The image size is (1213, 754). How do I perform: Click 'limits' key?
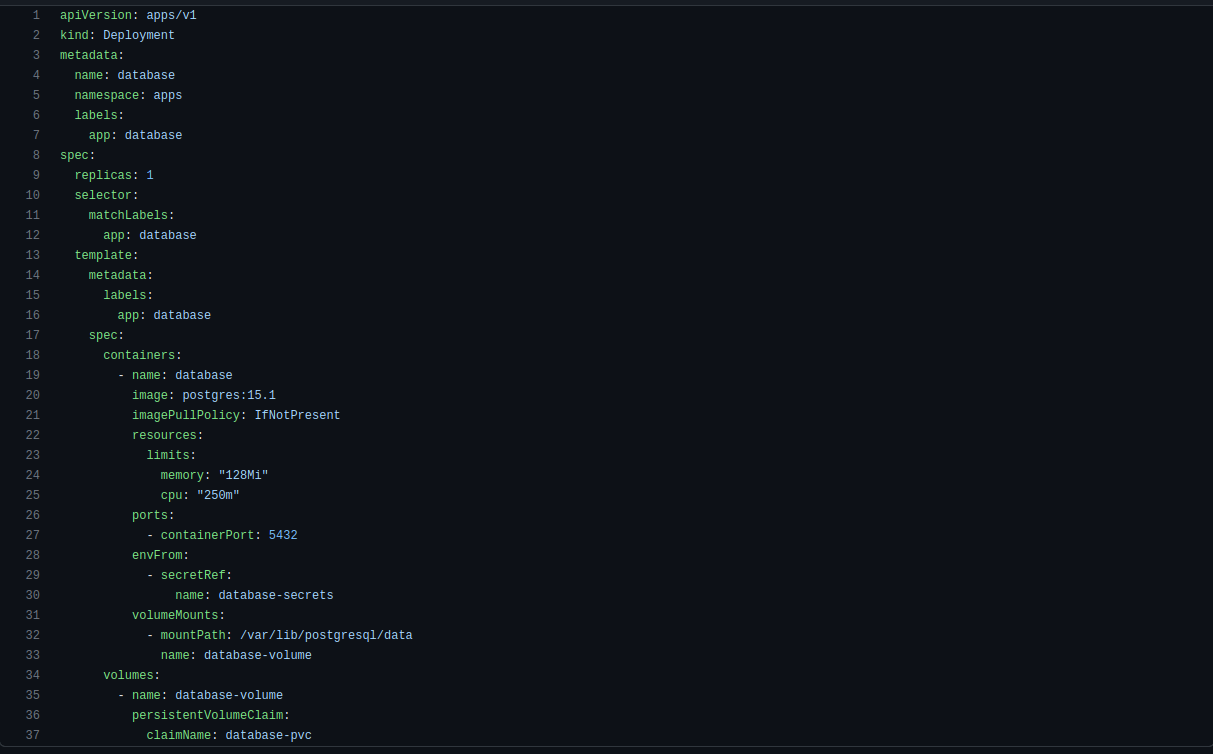(x=168, y=455)
